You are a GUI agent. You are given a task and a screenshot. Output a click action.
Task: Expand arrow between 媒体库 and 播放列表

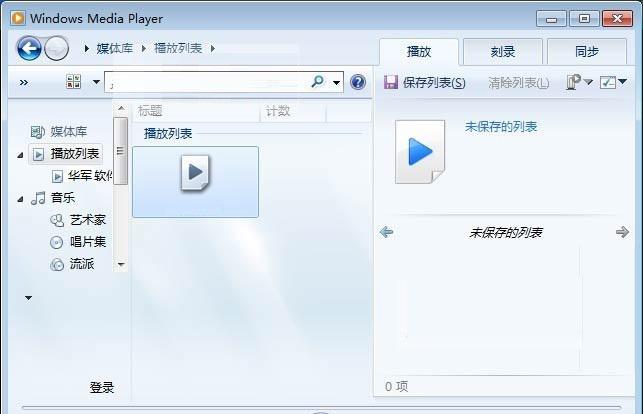click(144, 48)
